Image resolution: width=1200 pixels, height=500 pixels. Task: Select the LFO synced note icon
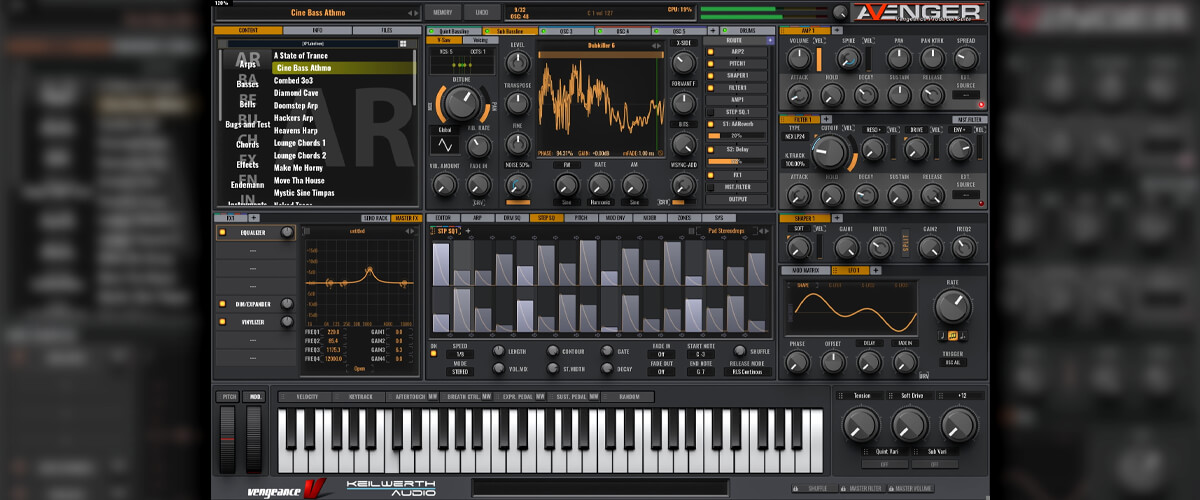click(x=953, y=335)
